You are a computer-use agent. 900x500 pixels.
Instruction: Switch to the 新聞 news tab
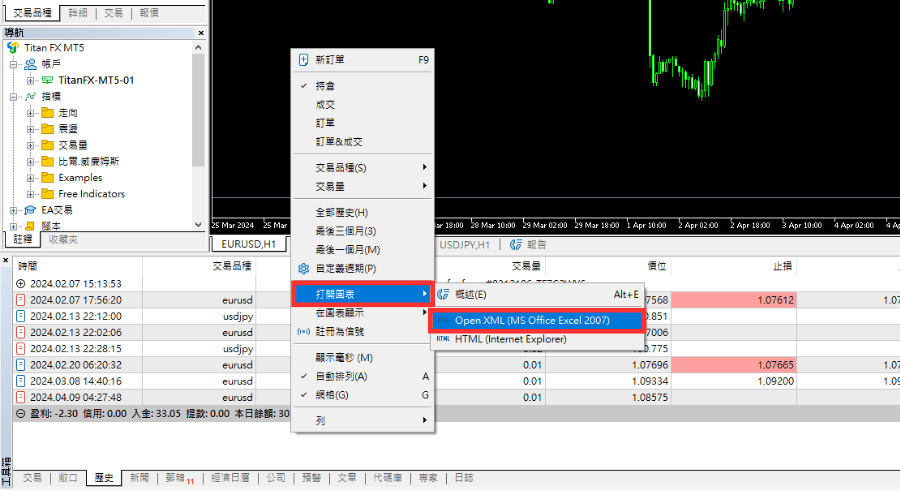click(x=140, y=479)
